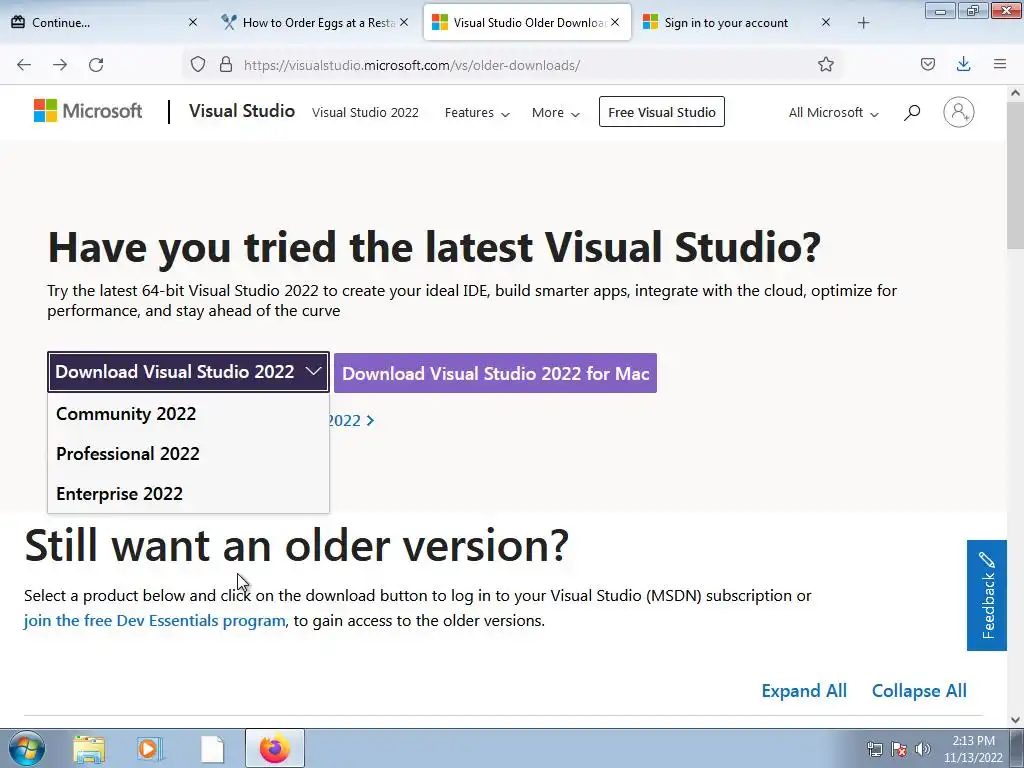Screen dimensions: 1024x768
Task: Expand the More dropdown menu
Action: (x=556, y=112)
